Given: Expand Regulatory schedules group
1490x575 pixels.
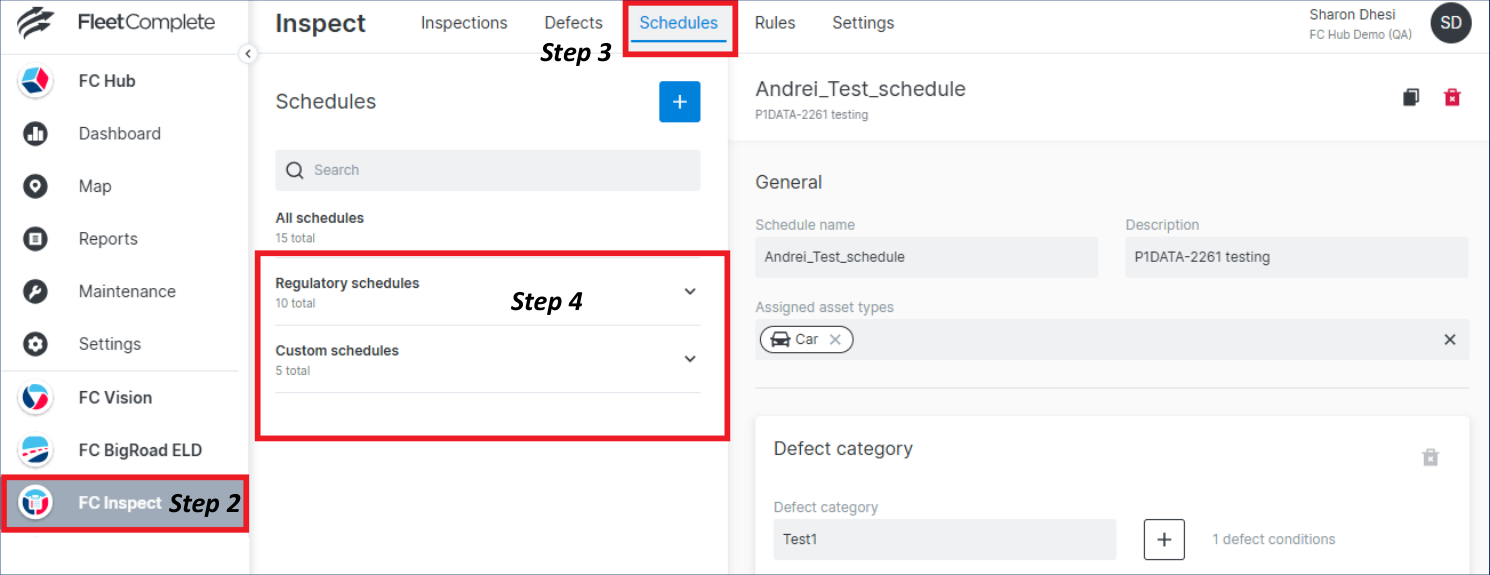Looking at the screenshot, I should 690,291.
